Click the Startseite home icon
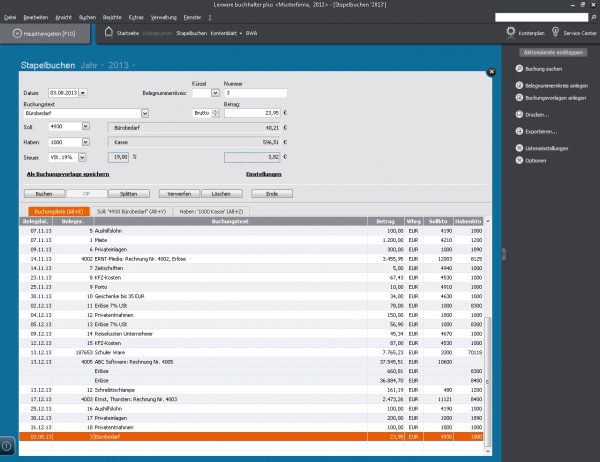Viewport: 600px width, 462px height. [x=109, y=32]
